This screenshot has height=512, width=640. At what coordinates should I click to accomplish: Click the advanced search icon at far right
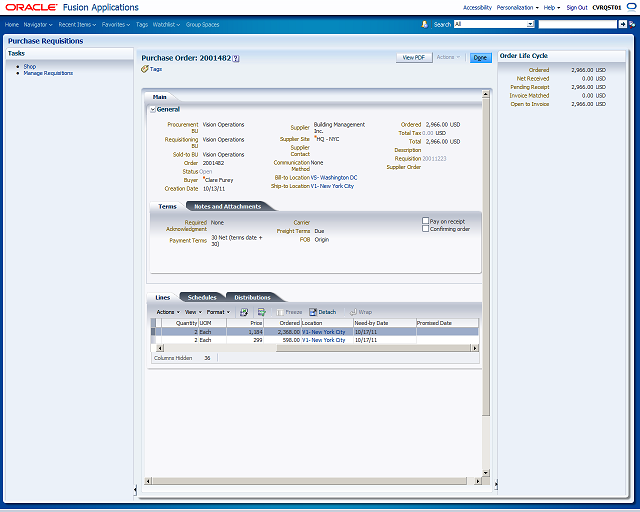(x=632, y=24)
